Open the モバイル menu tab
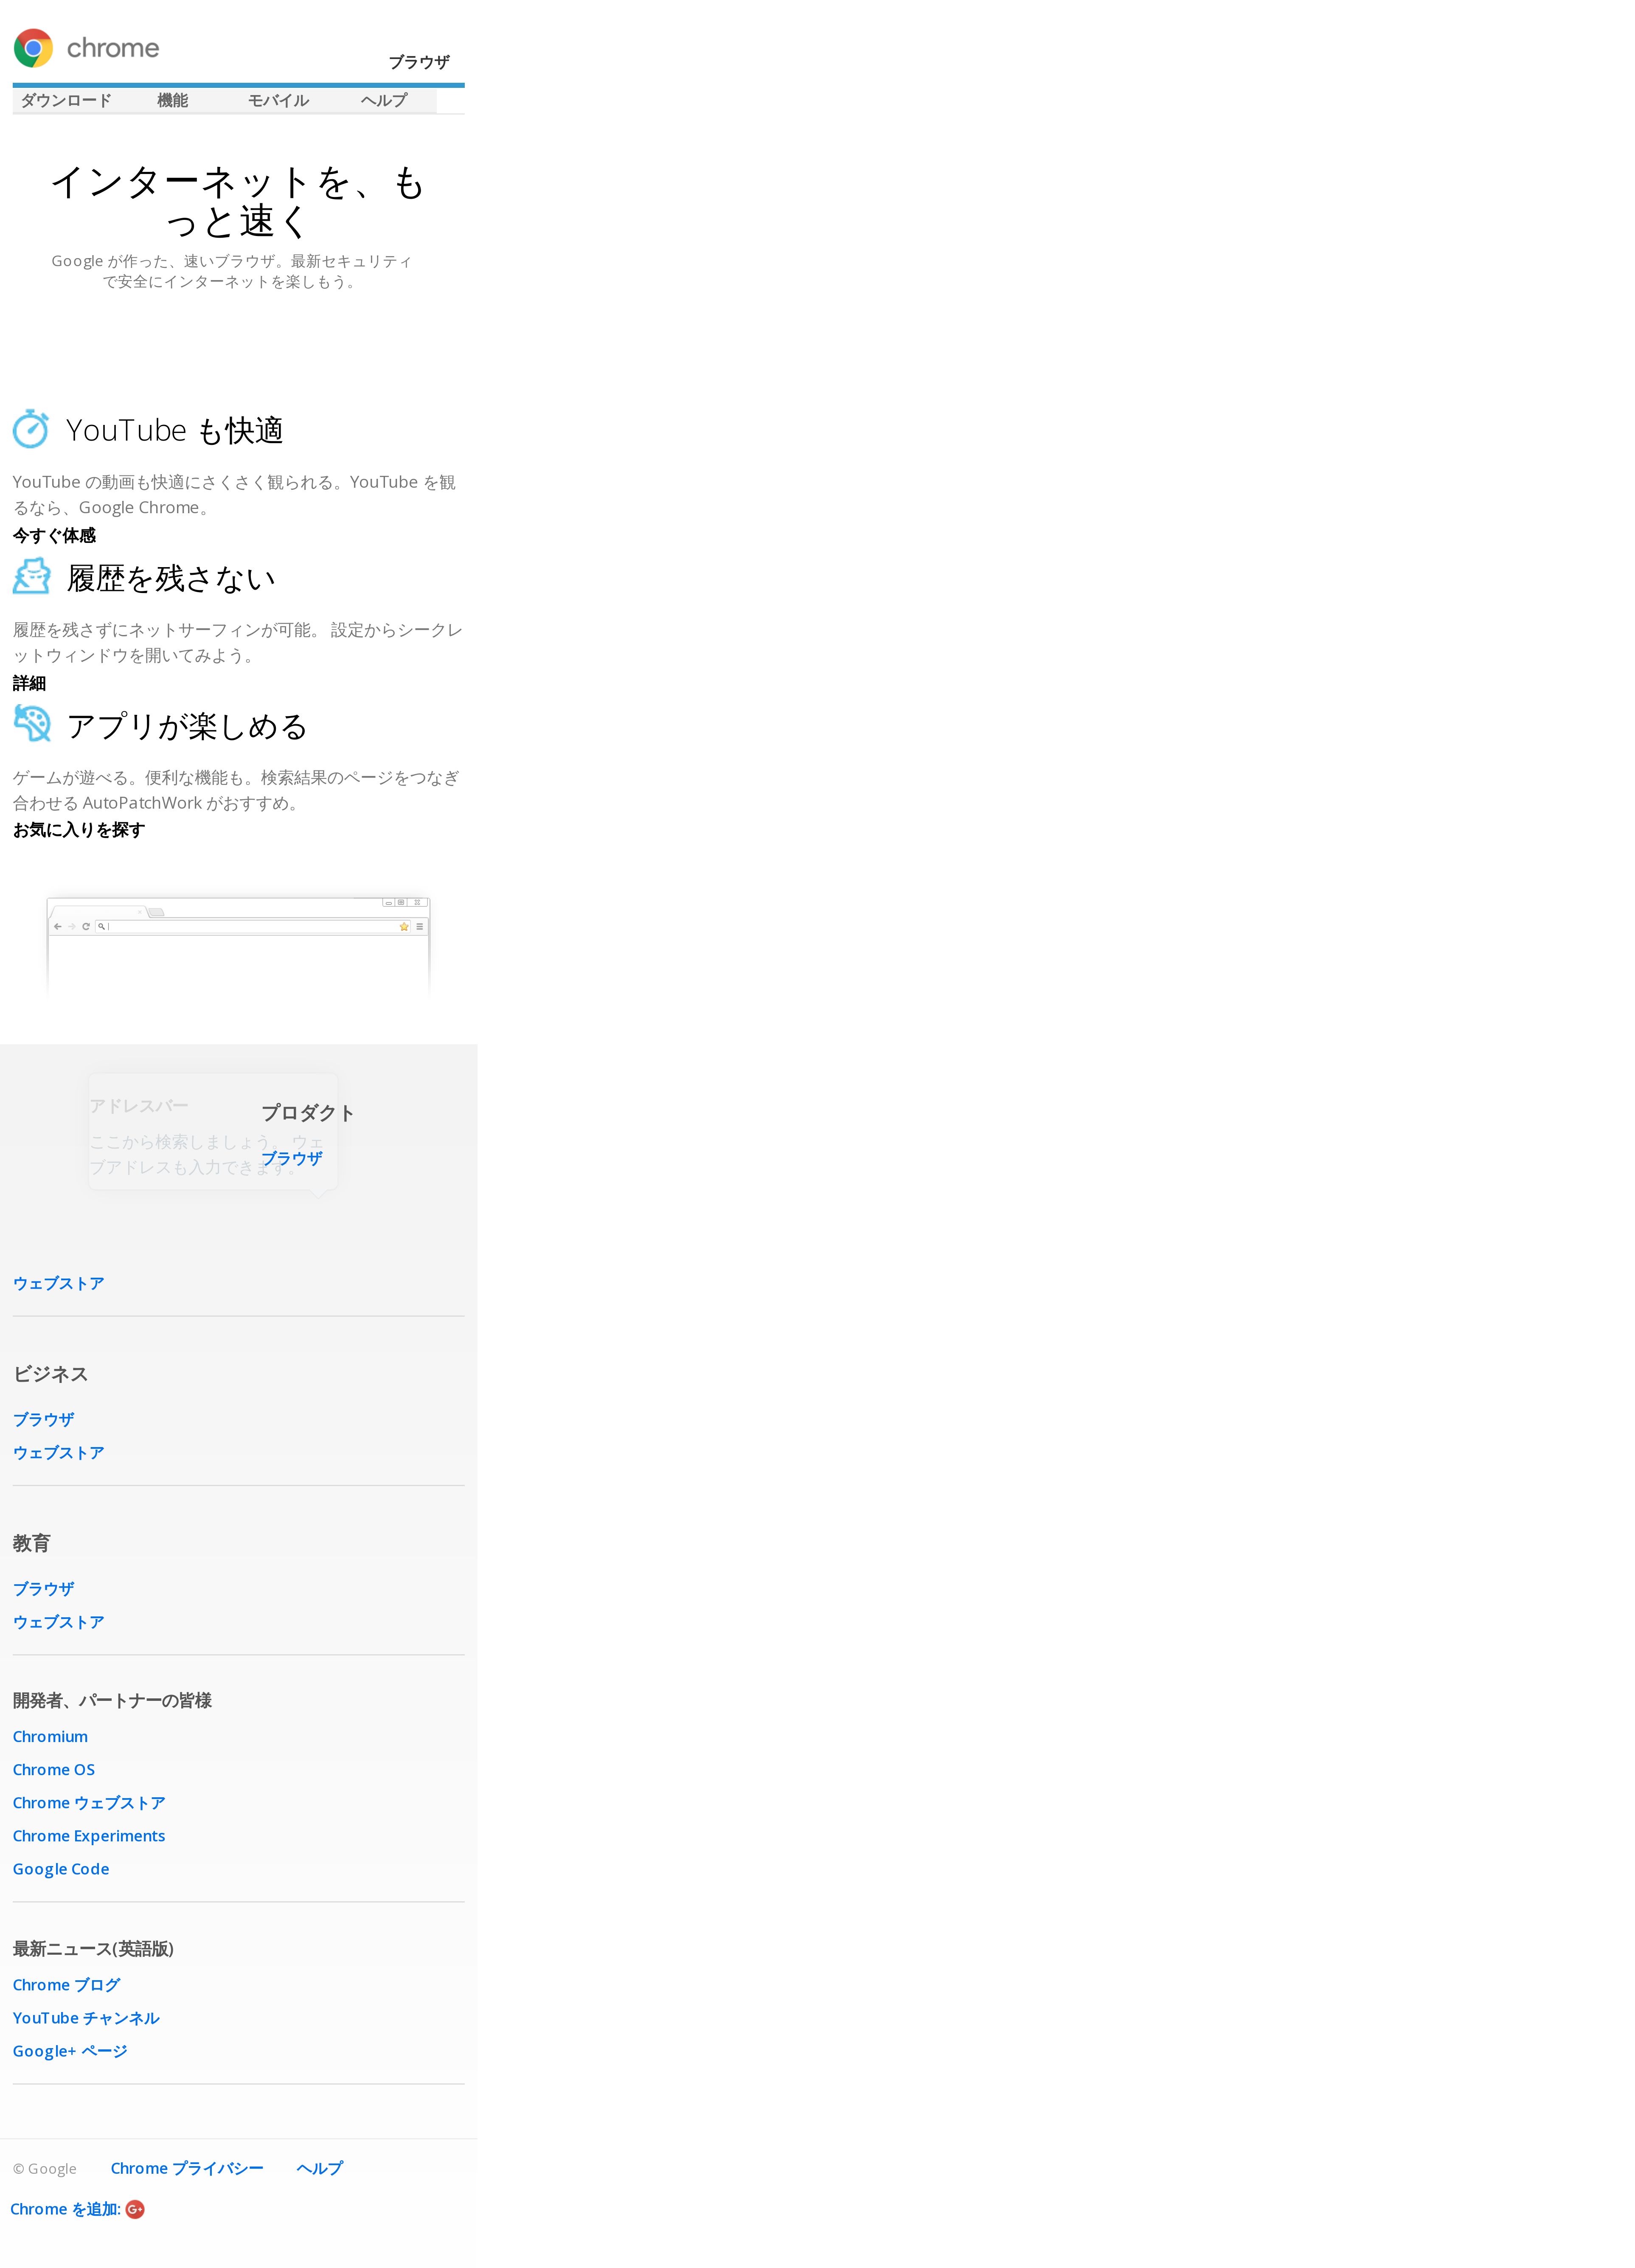 (278, 100)
